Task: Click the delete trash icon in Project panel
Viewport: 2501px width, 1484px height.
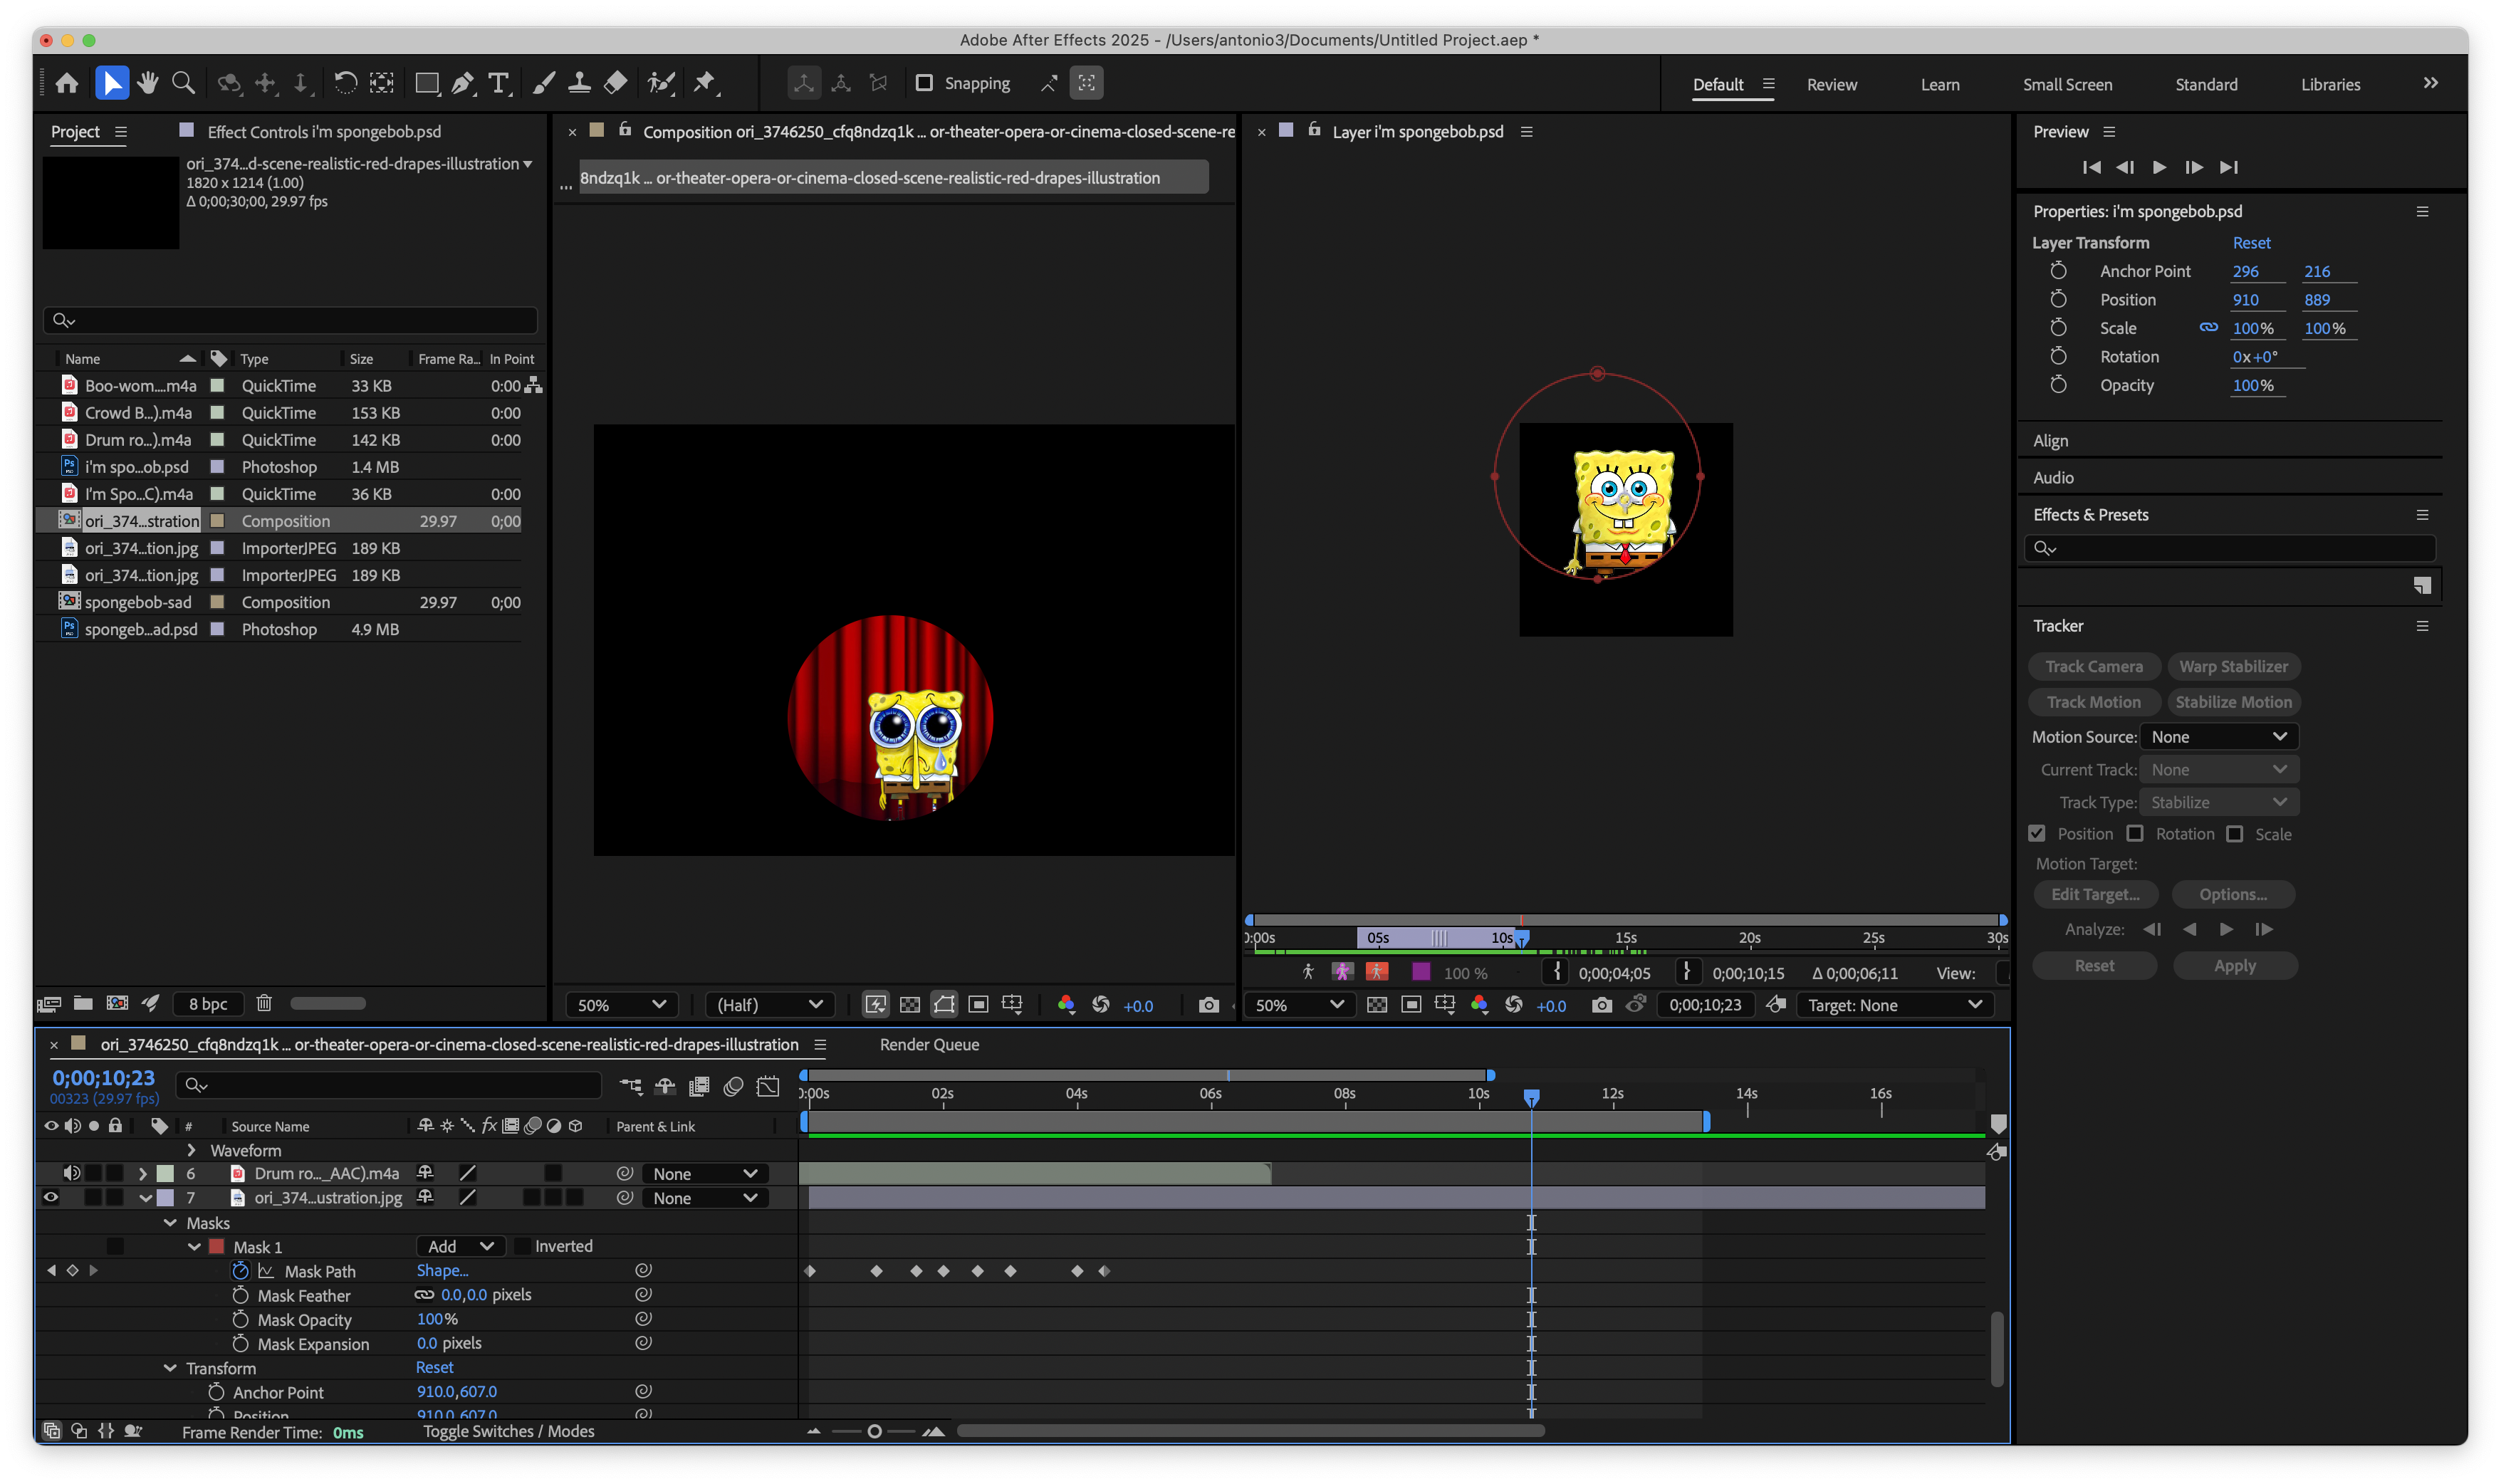Action: coord(264,1003)
